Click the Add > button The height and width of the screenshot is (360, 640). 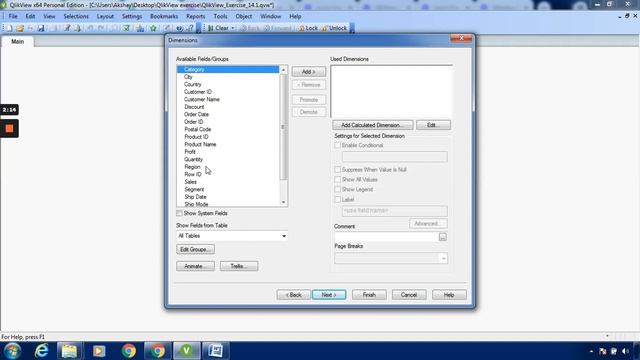pos(309,72)
